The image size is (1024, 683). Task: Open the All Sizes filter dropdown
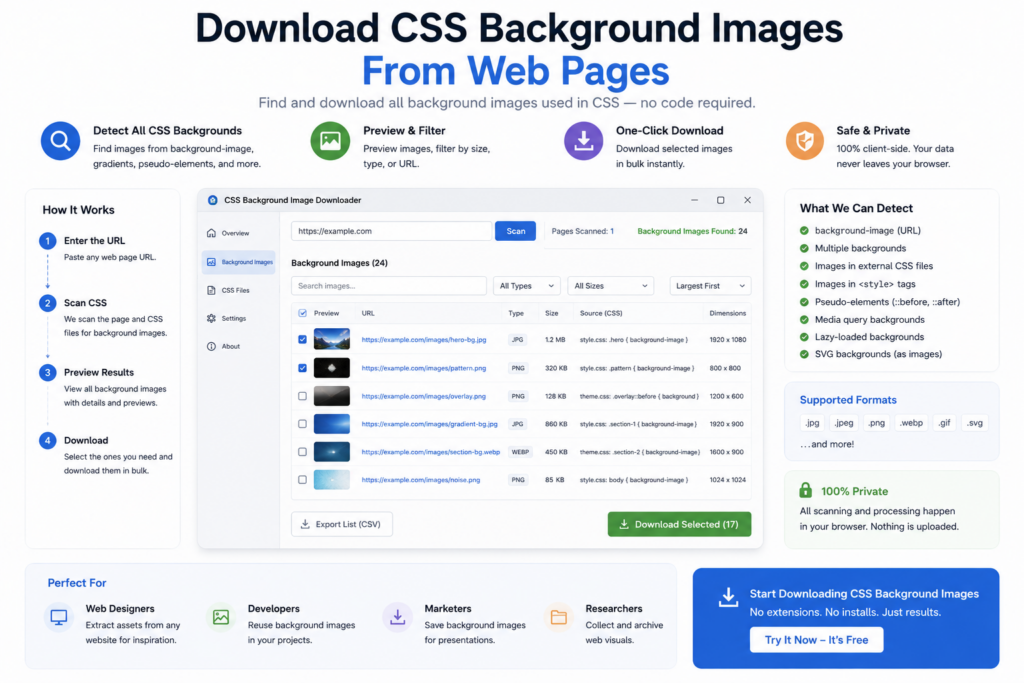(x=611, y=286)
